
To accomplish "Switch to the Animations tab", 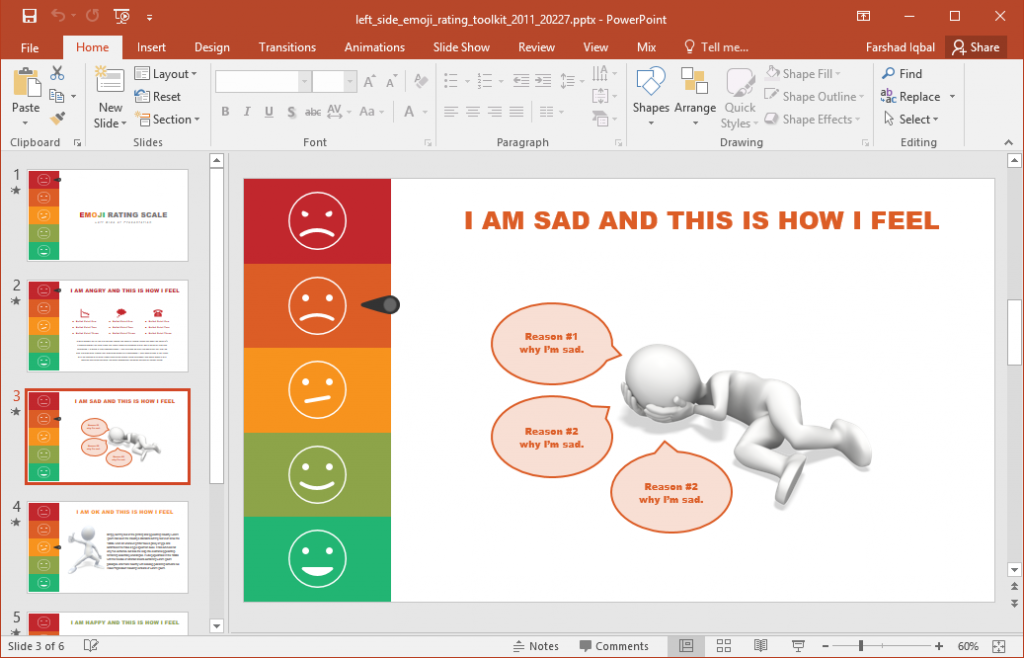I will (x=374, y=47).
